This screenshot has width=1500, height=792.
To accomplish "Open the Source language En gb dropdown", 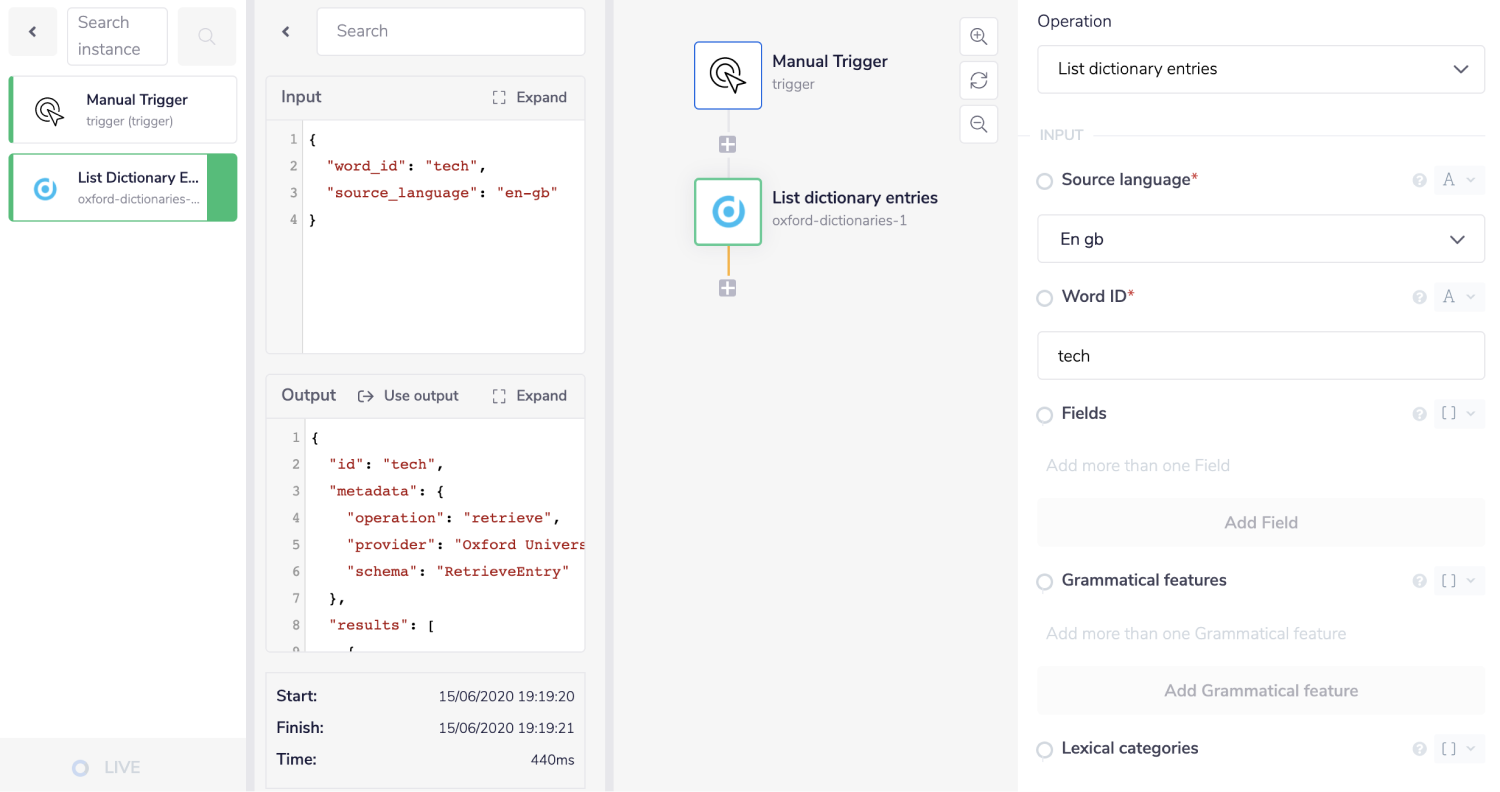I will click(1260, 238).
